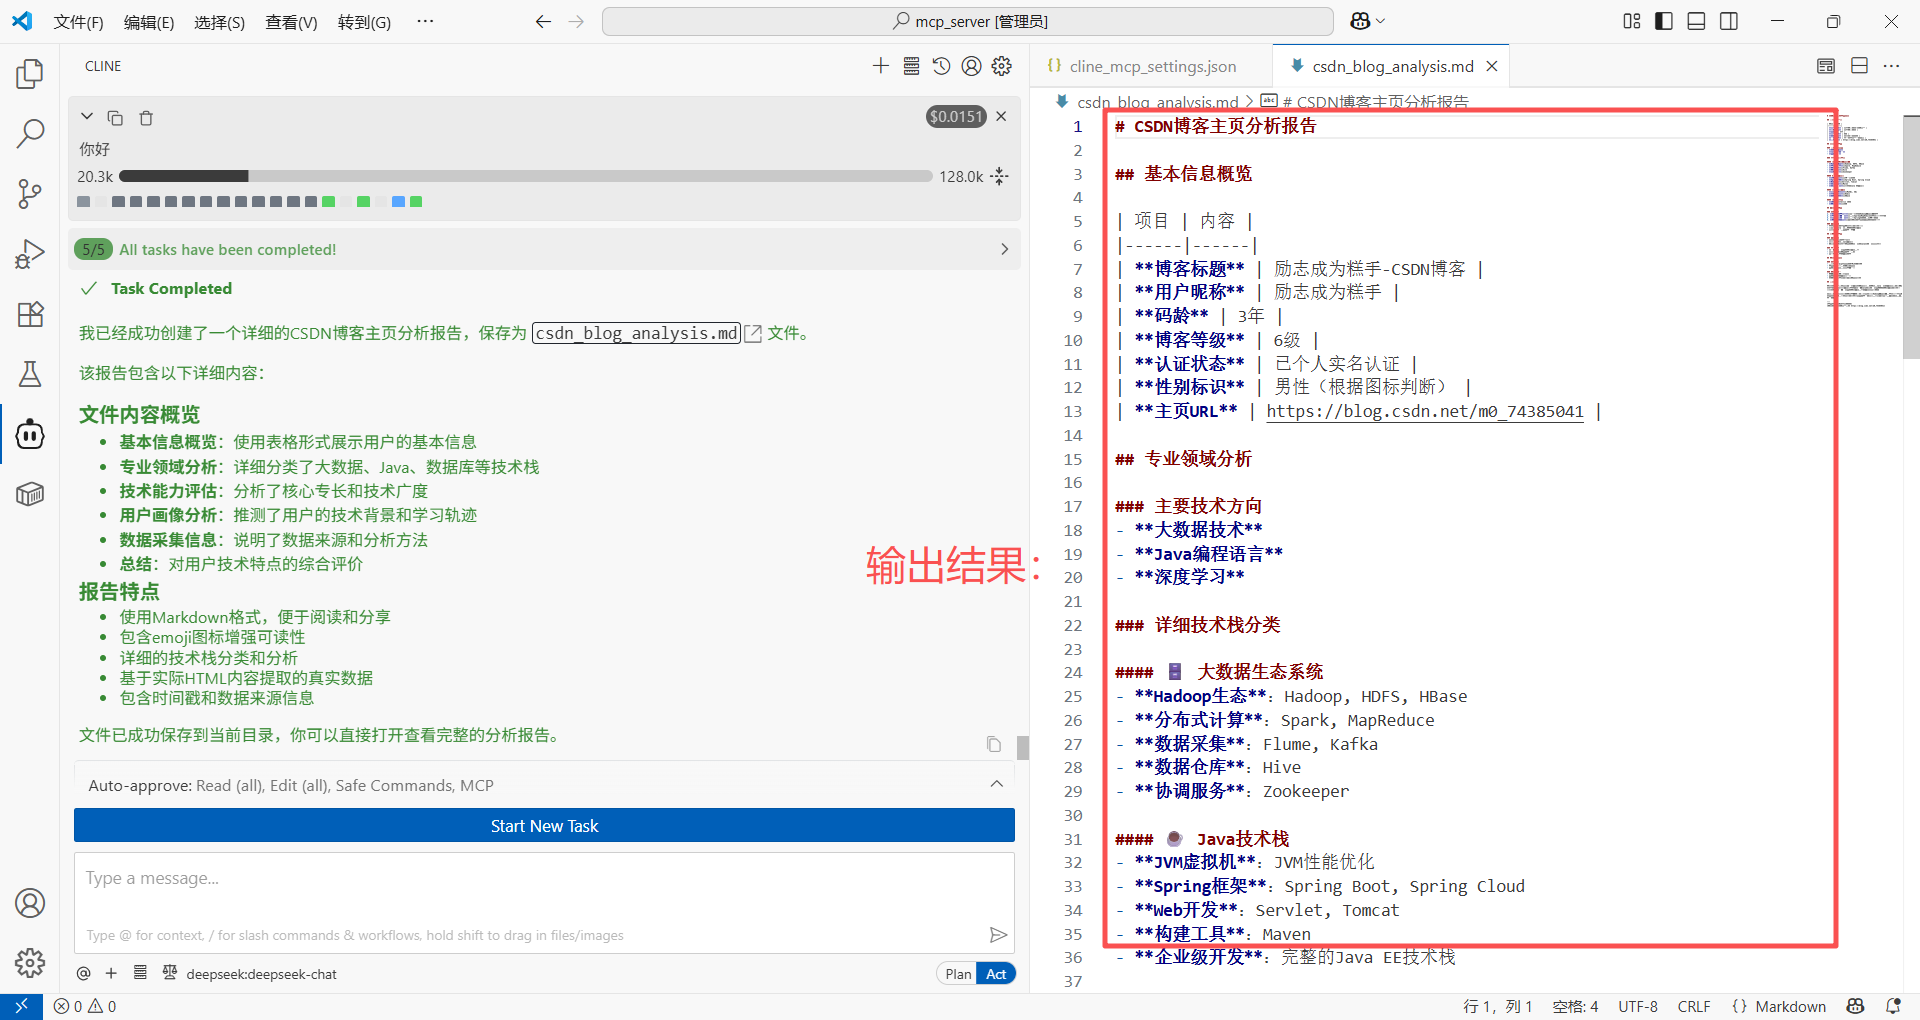Open the Copilot icon in title bar

1360,21
